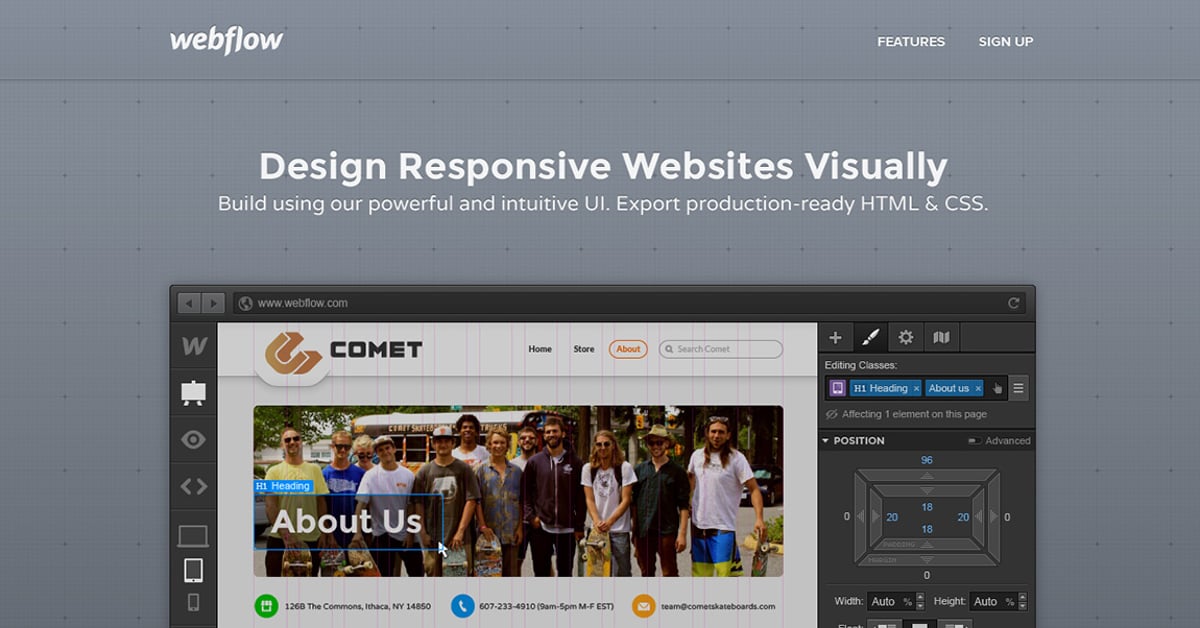
Task: Click the team@cometskateboards.com email text
Action: pos(719,606)
